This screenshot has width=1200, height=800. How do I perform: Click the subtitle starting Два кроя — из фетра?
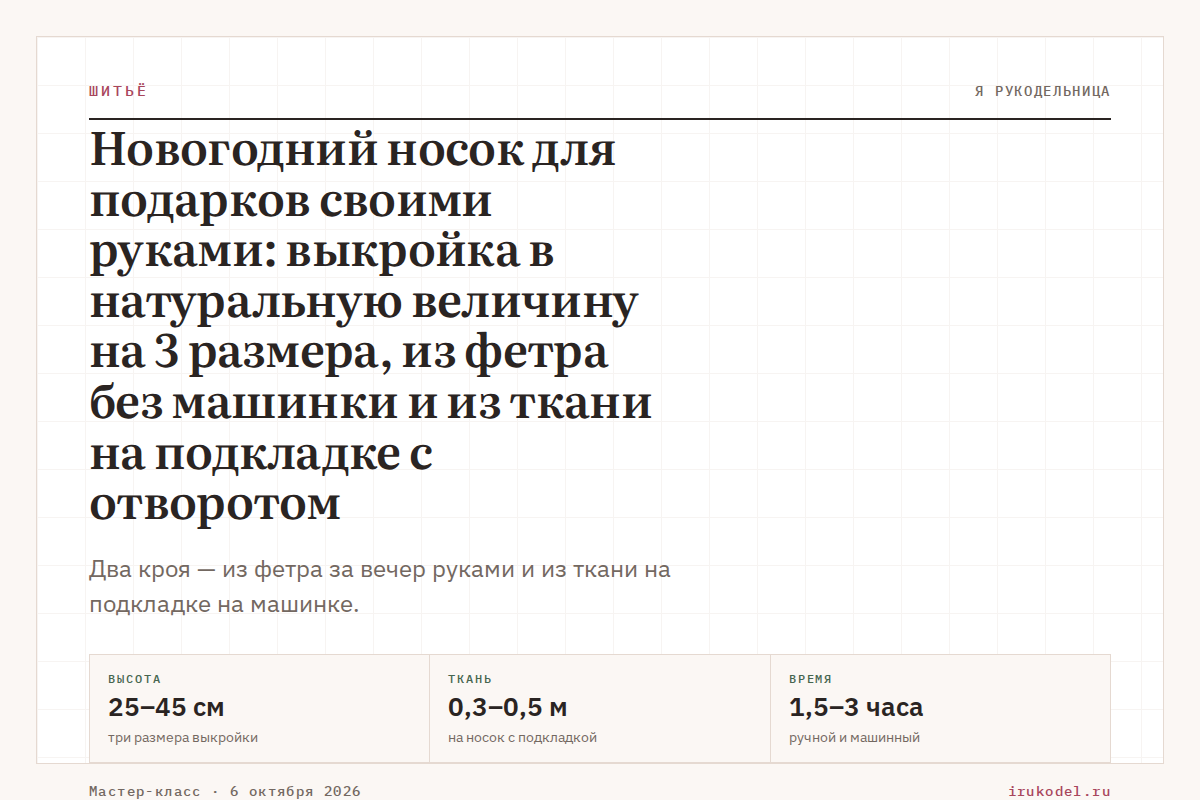(380, 587)
